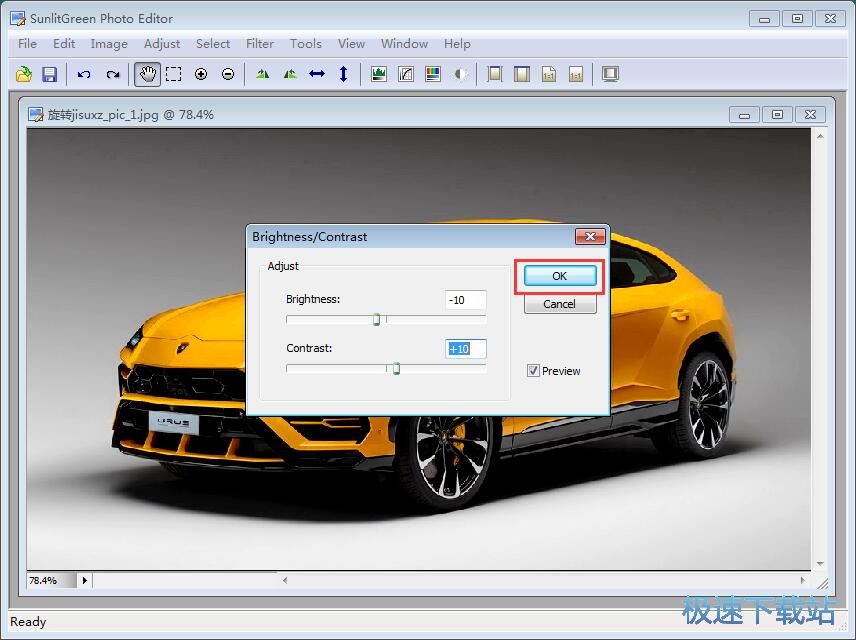Open the Select menu
This screenshot has height=640, width=856.
[213, 44]
